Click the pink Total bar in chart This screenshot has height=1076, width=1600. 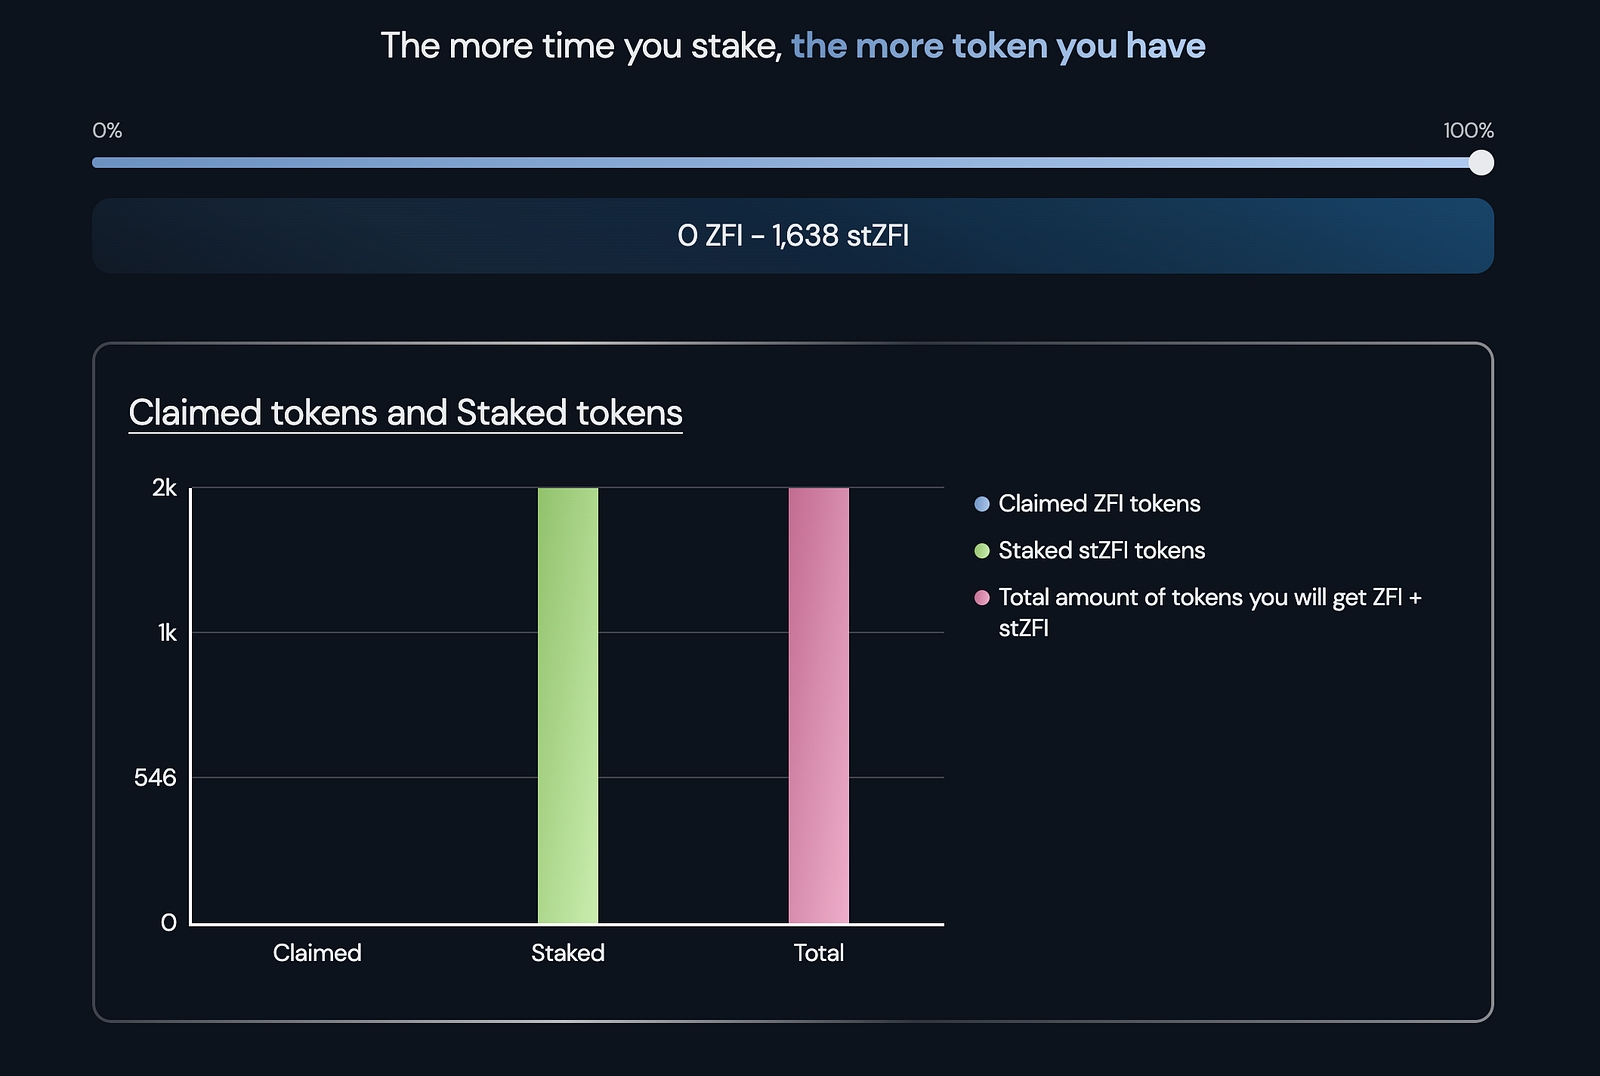(819, 705)
